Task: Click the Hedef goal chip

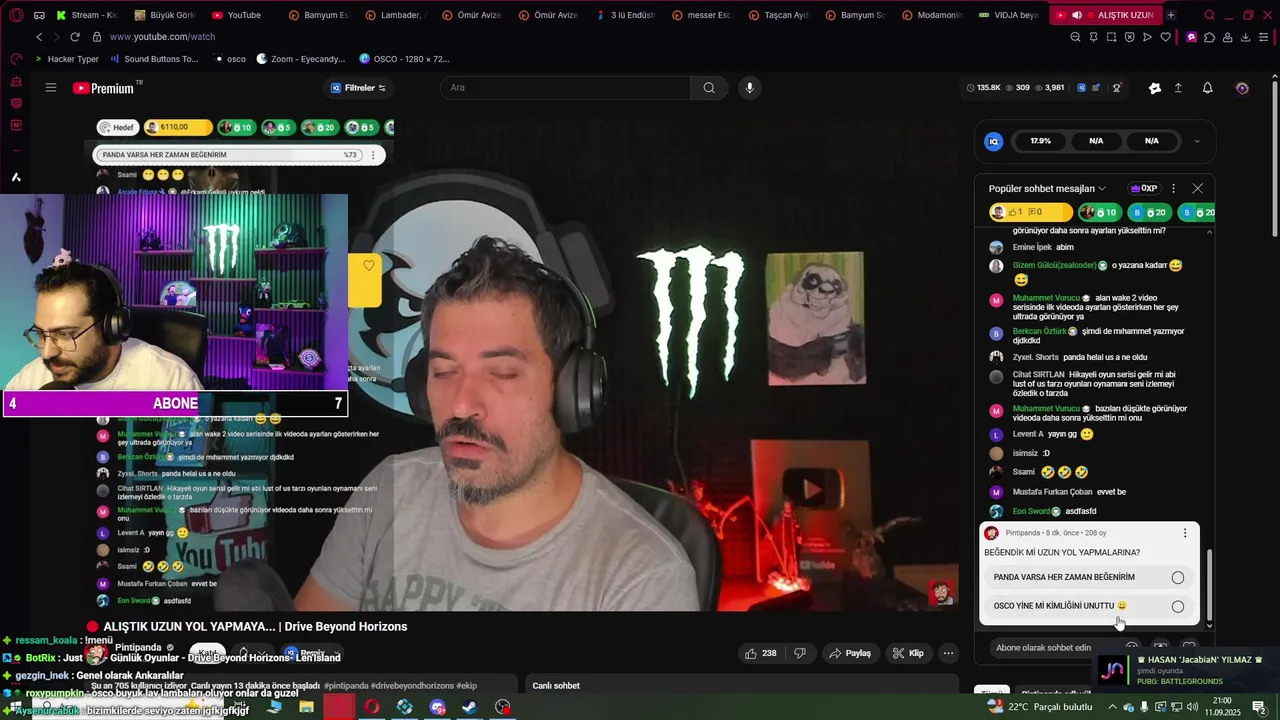Action: point(118,128)
